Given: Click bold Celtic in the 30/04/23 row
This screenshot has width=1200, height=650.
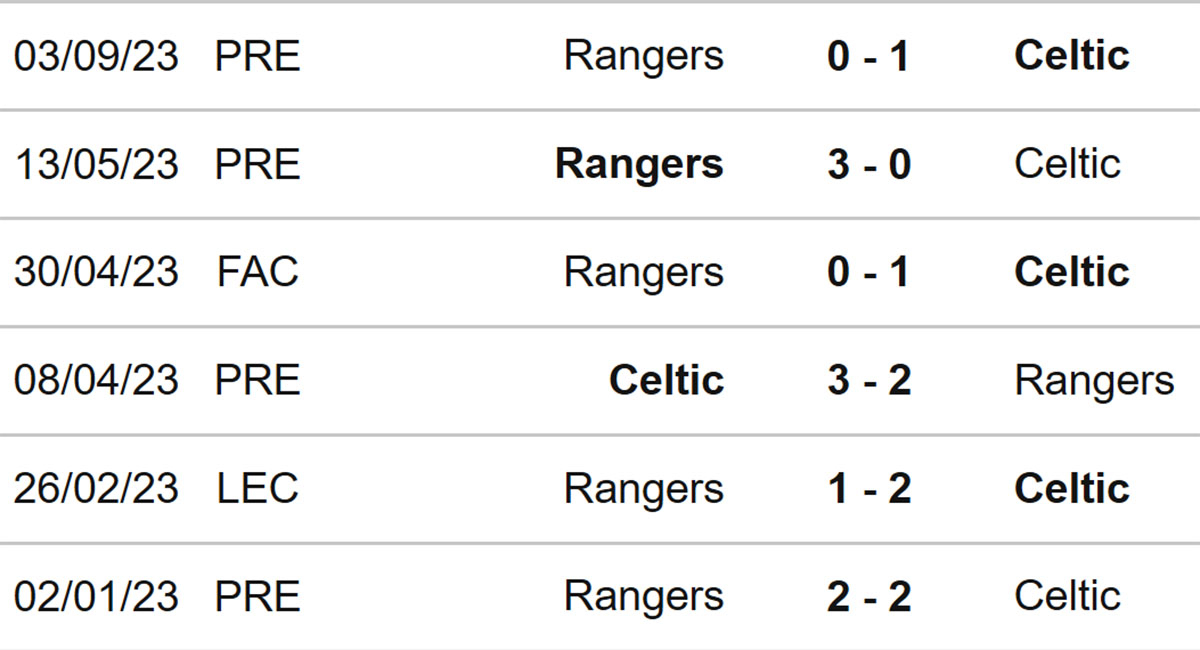Looking at the screenshot, I should 1072,272.
